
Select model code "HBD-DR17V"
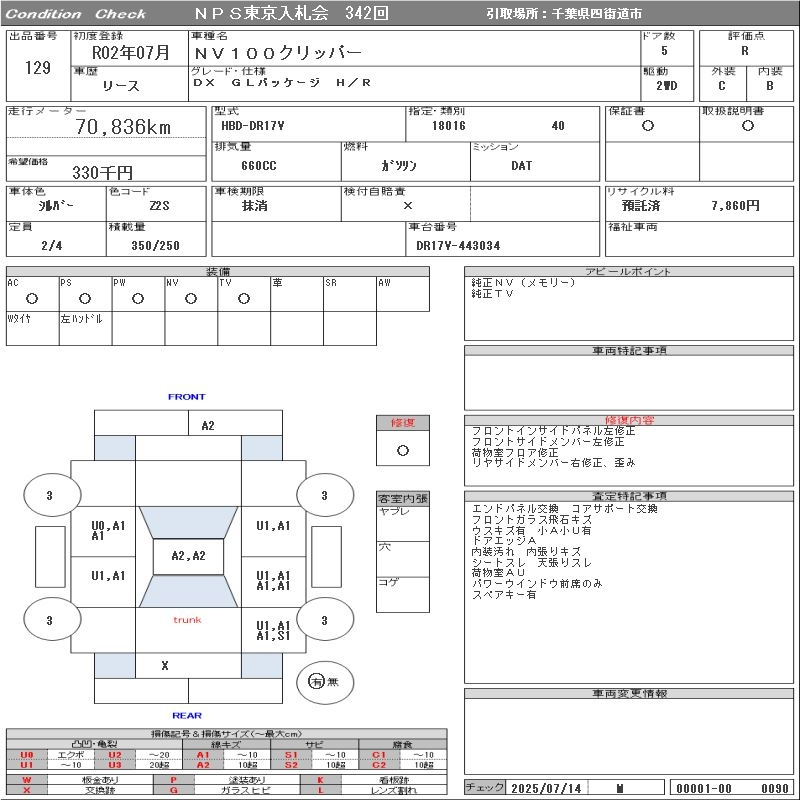tap(253, 126)
